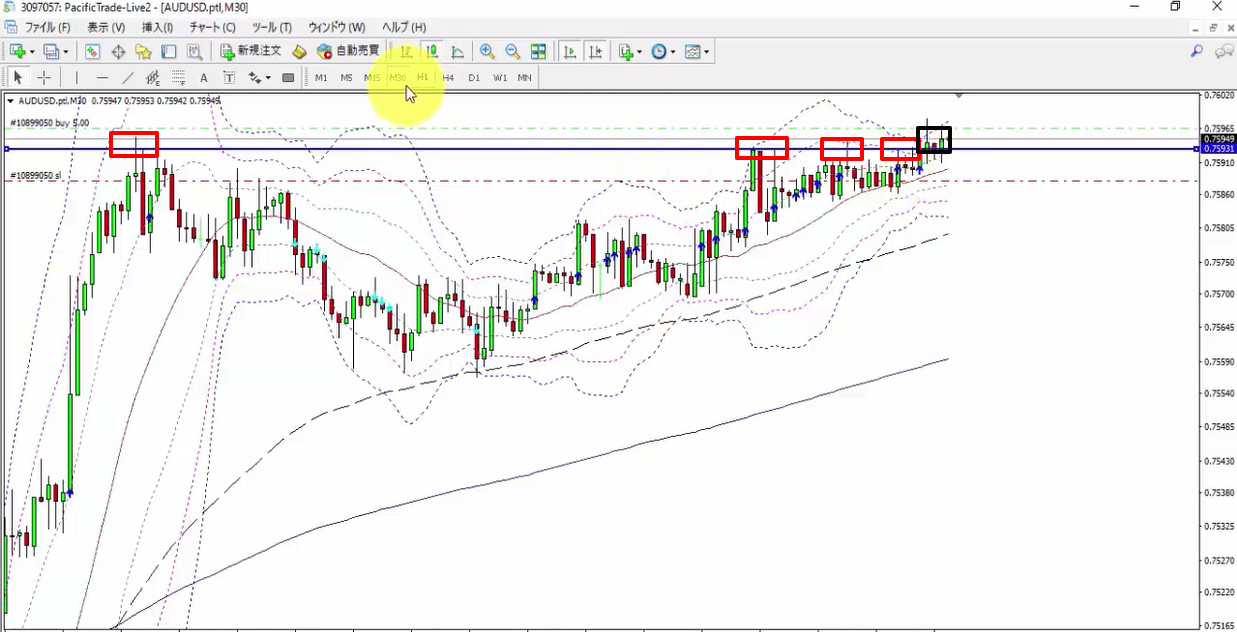This screenshot has height=632, width=1237.
Task: Tile chart windows icon
Action: [x=539, y=51]
